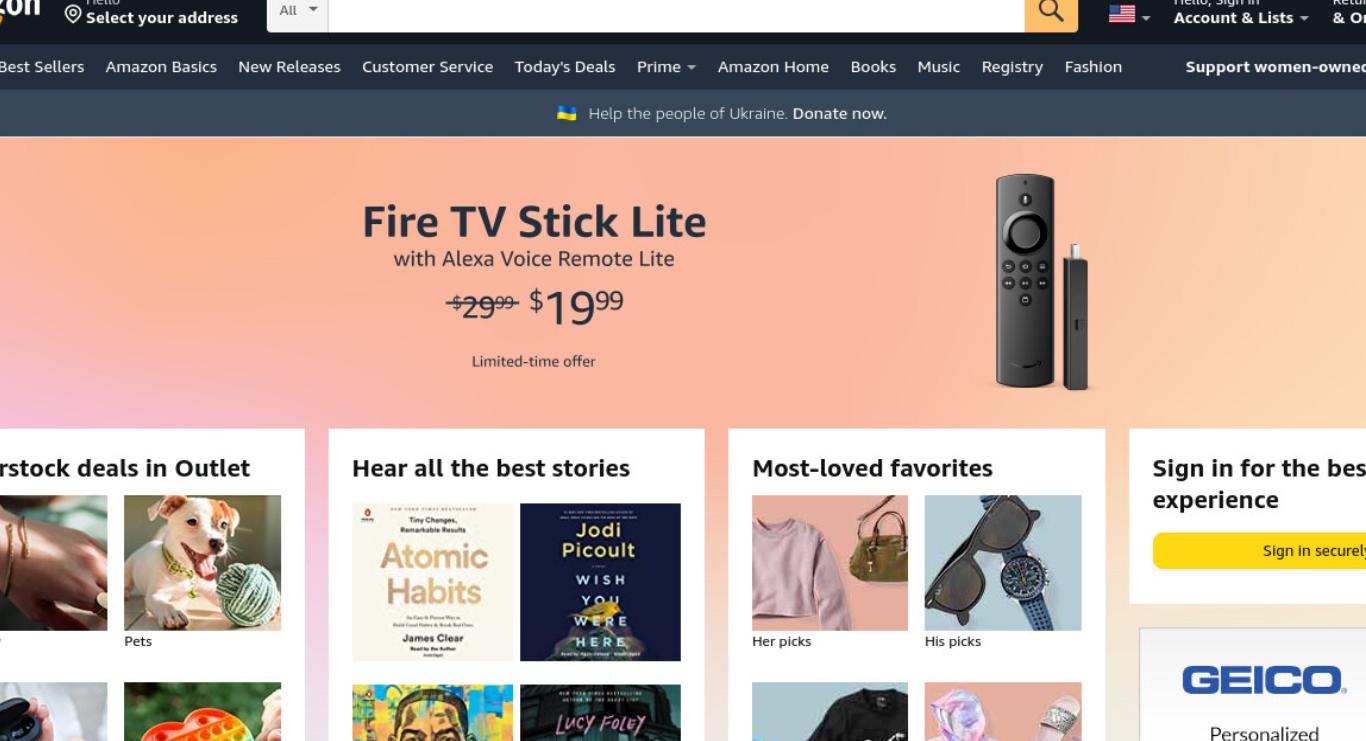This screenshot has height=741, width=1366.
Task: Click the Donate now link
Action: pyautogui.click(x=839, y=113)
